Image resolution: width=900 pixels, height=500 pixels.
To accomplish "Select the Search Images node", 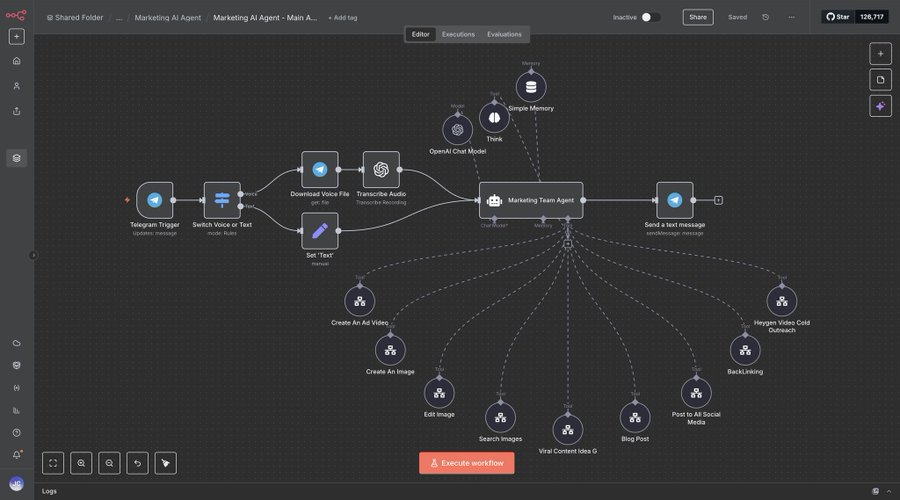I will pos(501,418).
